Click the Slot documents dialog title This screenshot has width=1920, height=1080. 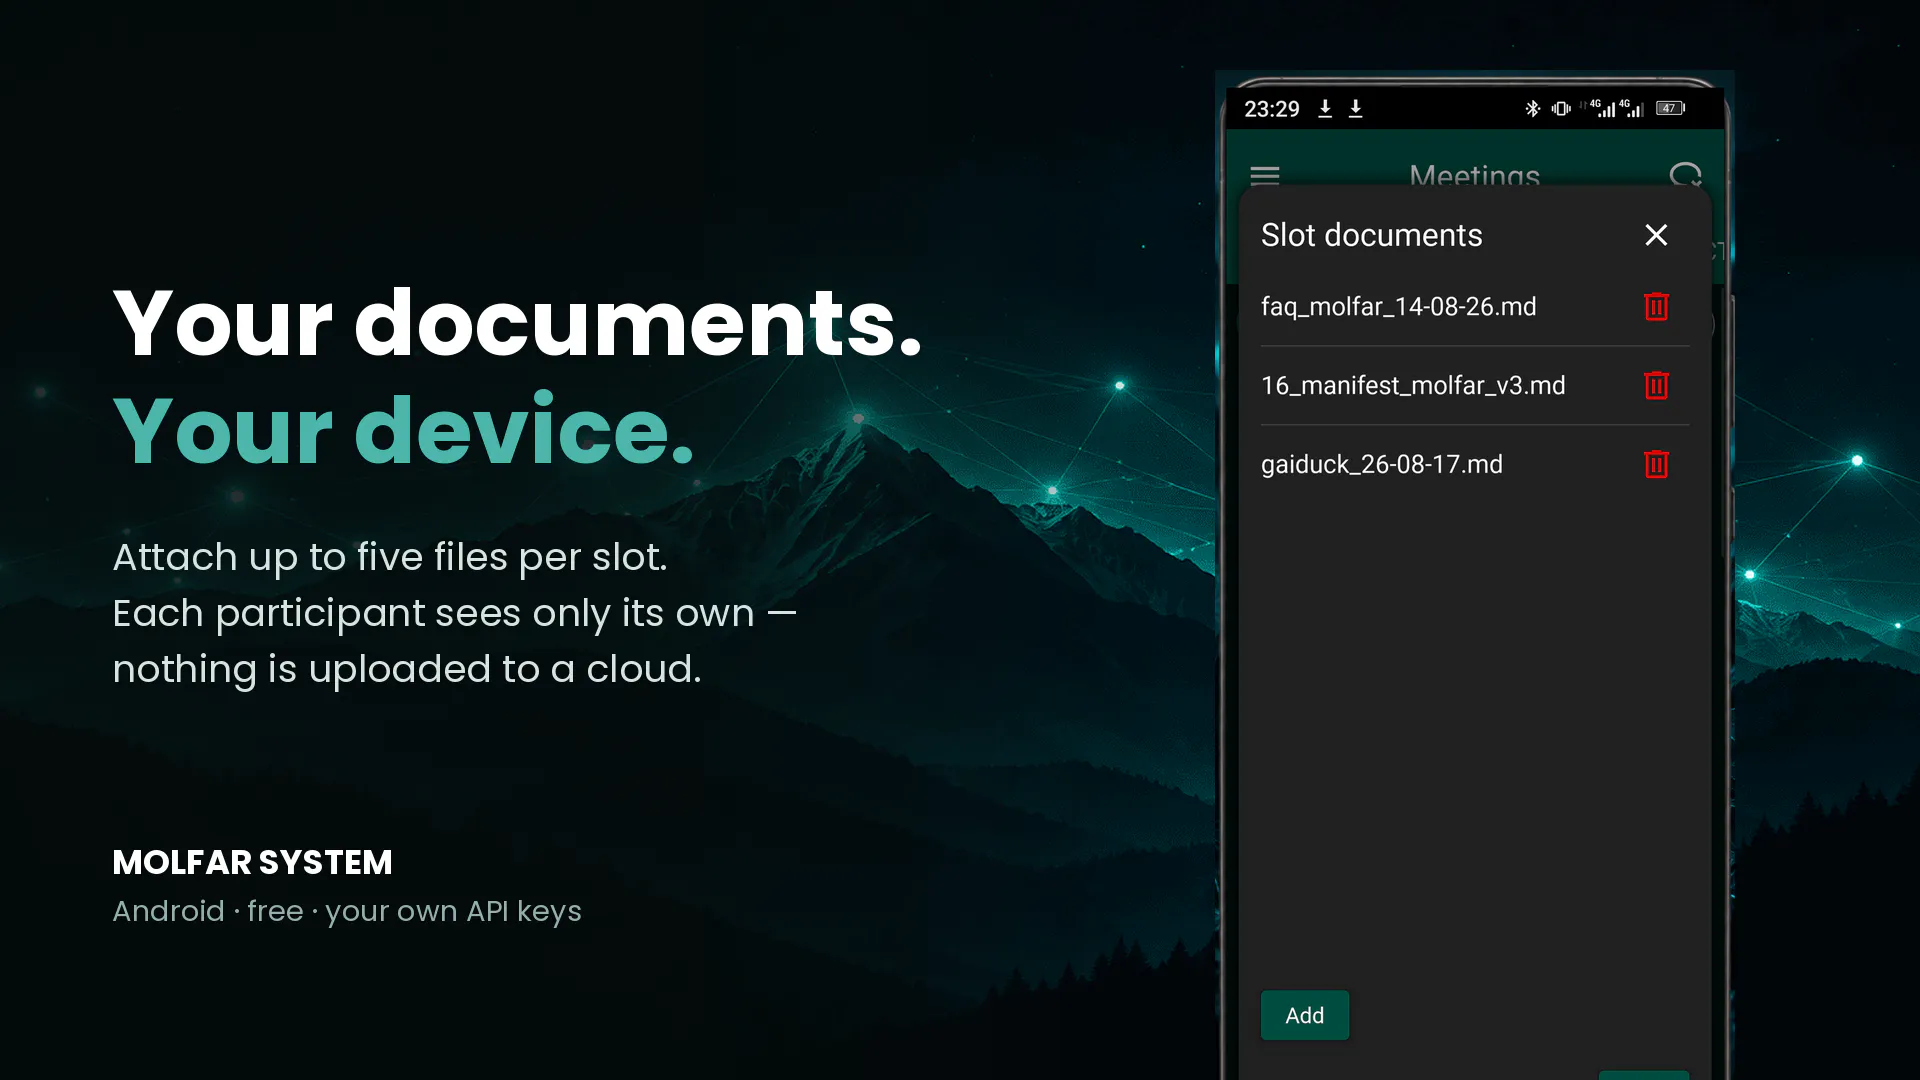coord(1371,235)
